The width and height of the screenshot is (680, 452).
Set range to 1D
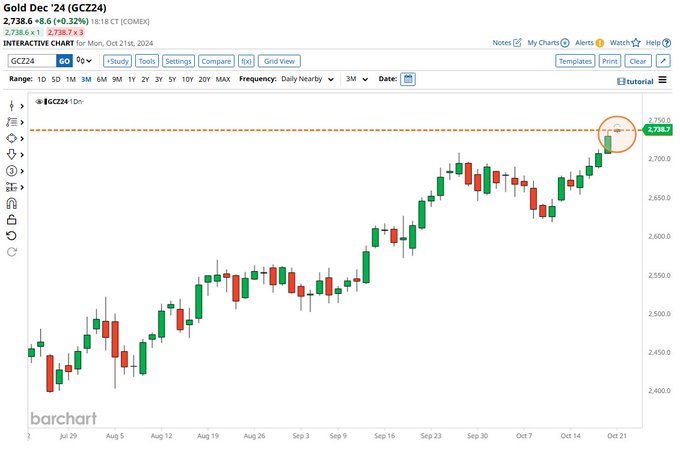point(42,79)
